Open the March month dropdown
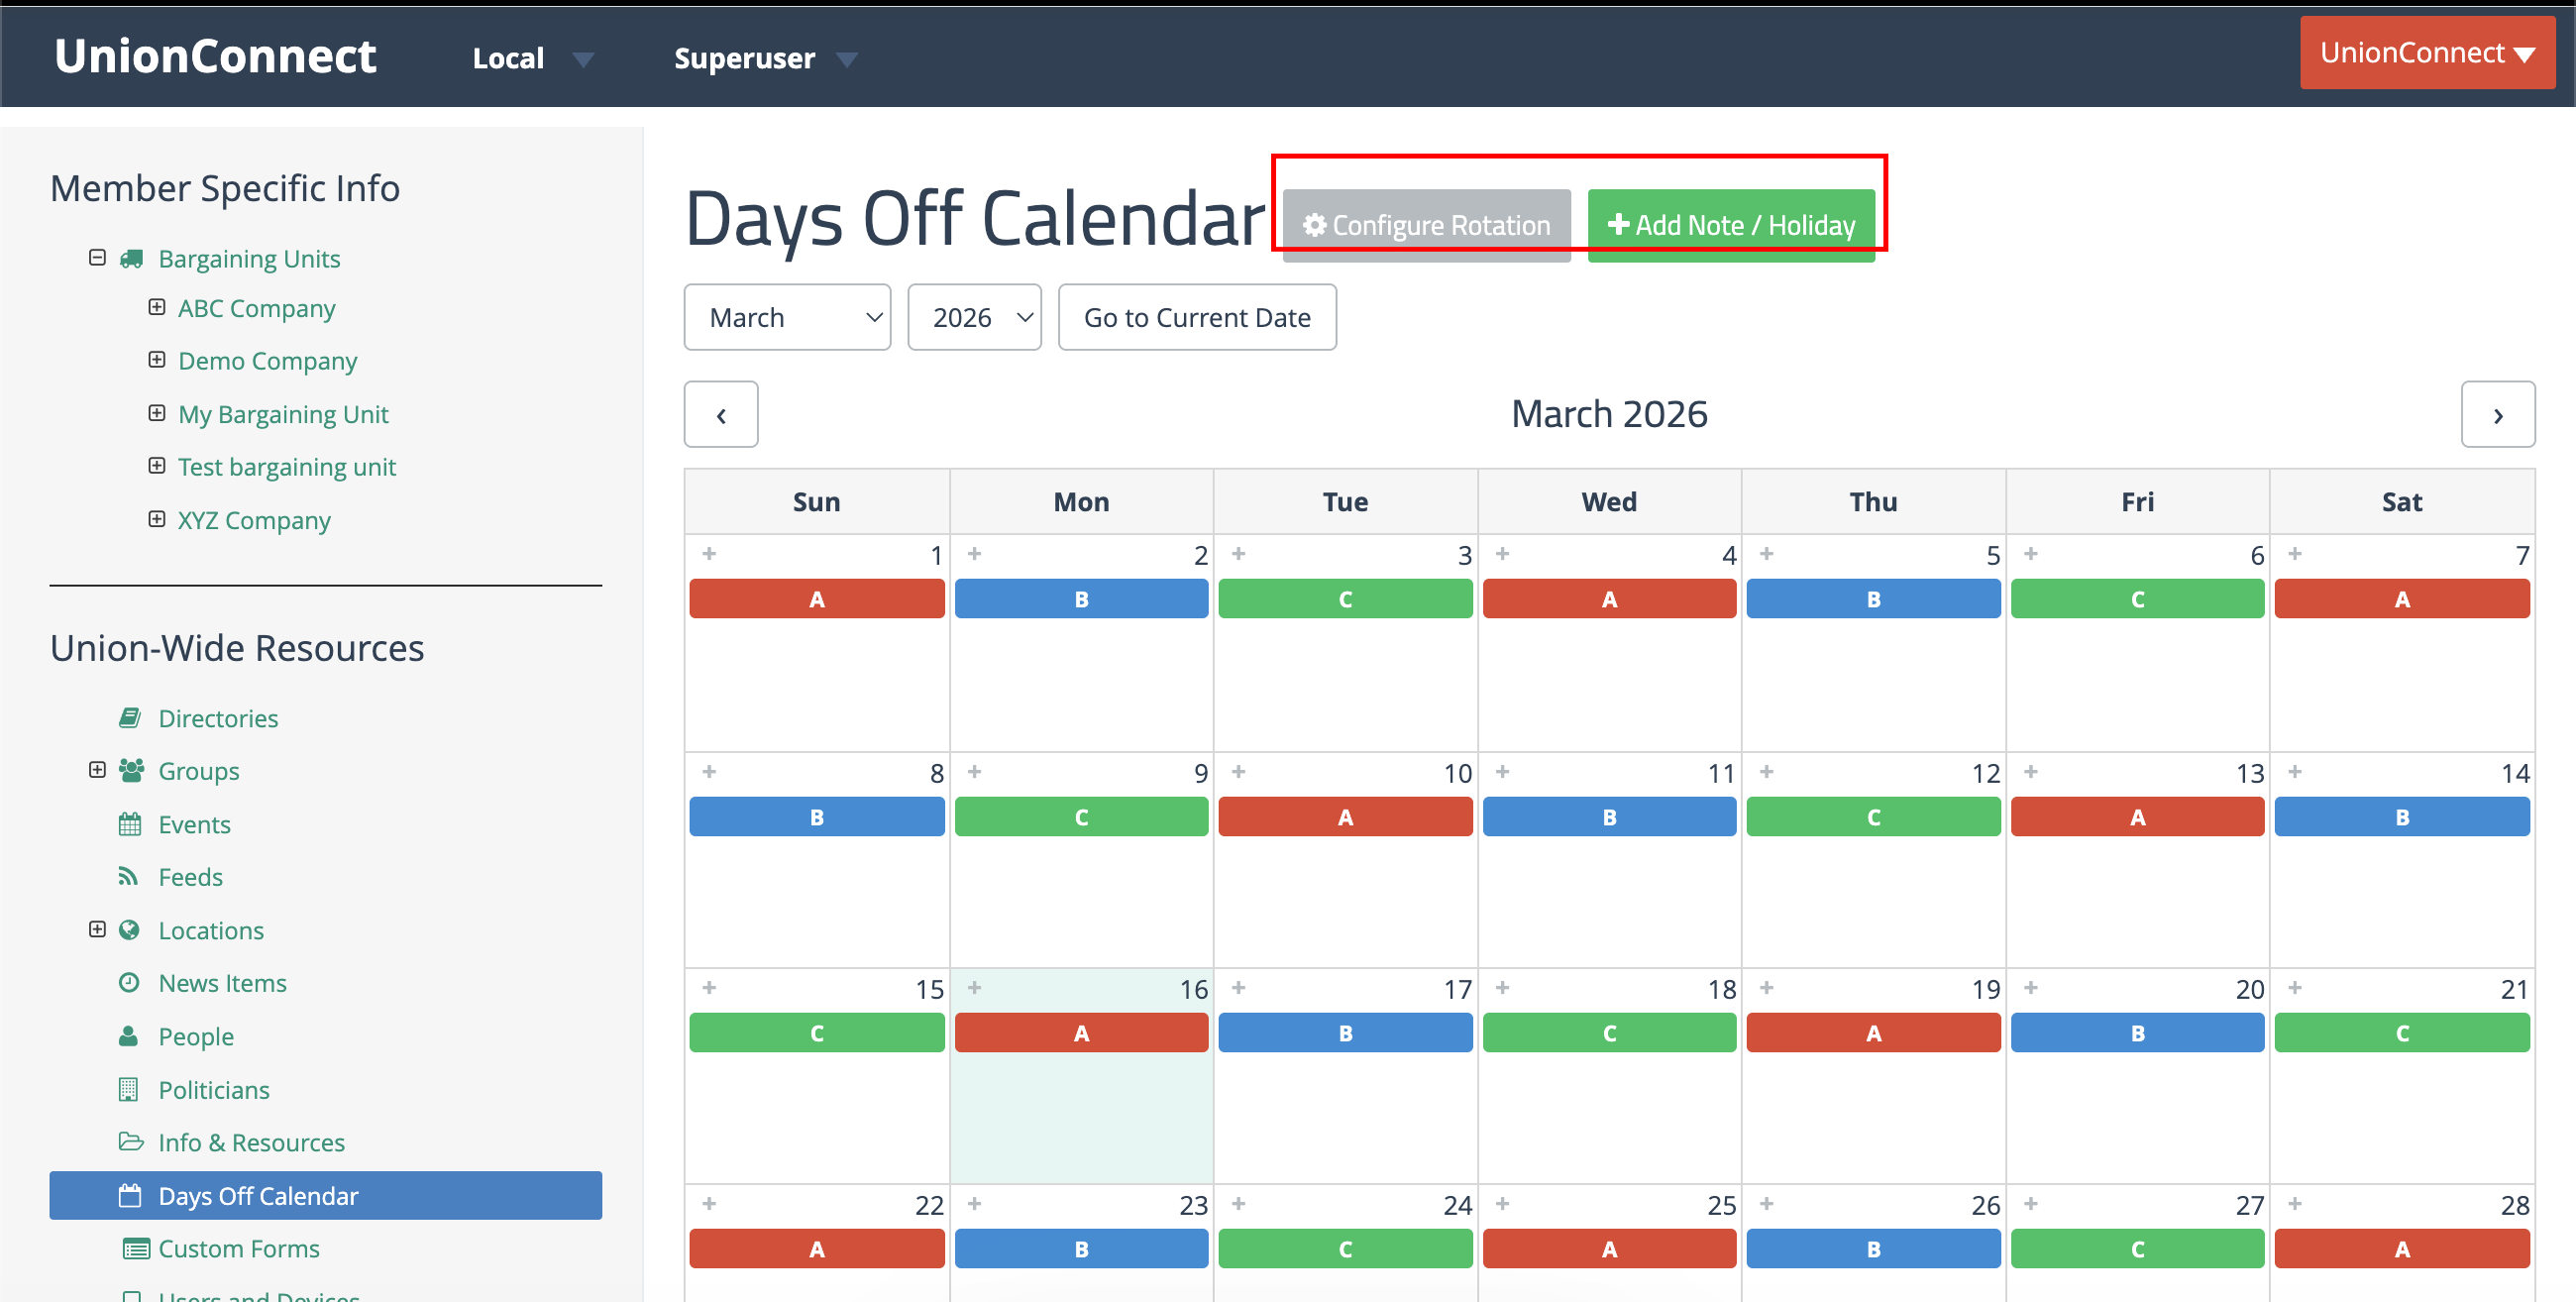2576x1302 pixels. tap(787, 317)
